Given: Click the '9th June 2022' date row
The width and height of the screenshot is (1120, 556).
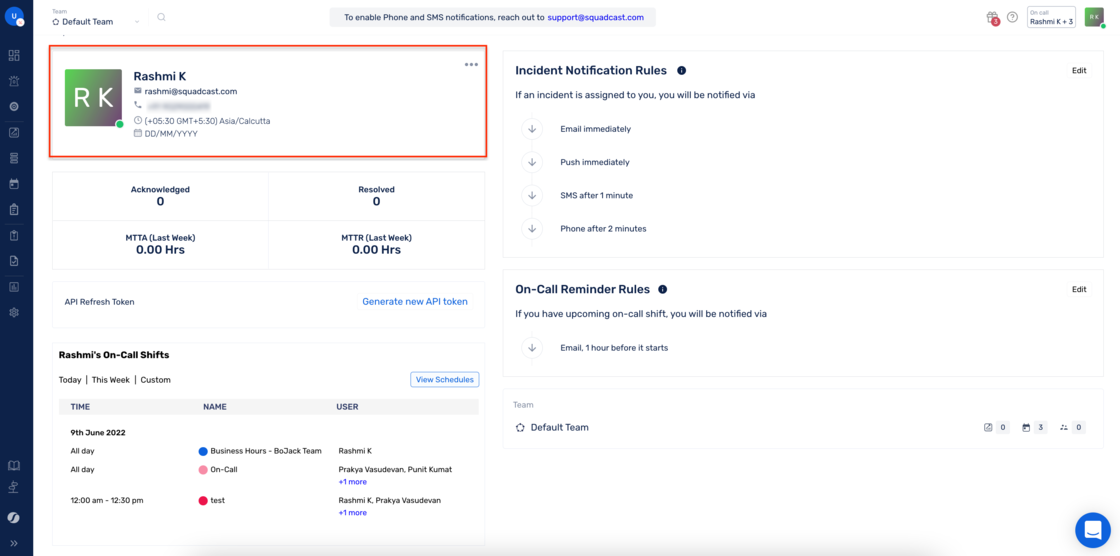Looking at the screenshot, I should click(98, 433).
